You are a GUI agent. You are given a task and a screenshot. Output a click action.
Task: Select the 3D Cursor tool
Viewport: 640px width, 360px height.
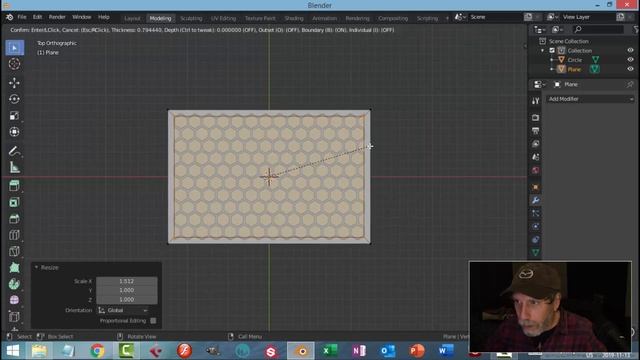click(x=14, y=64)
